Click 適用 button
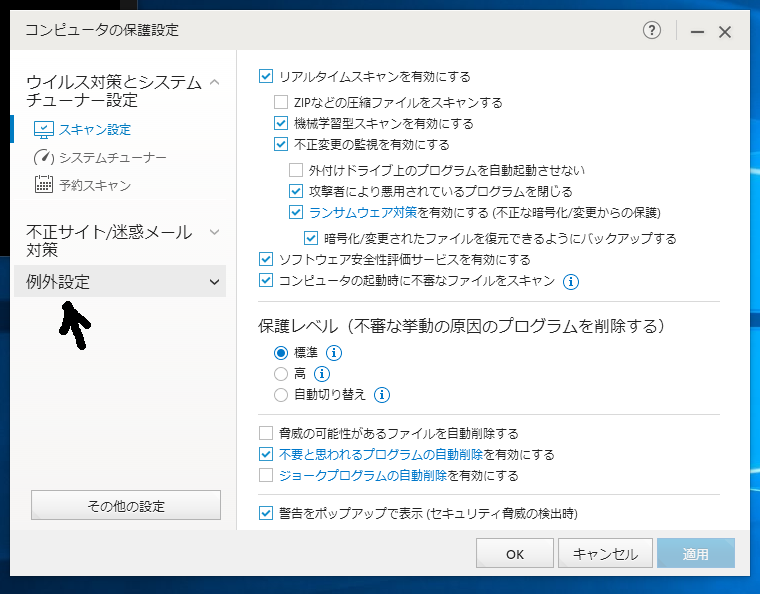The width and height of the screenshot is (760, 594). (x=696, y=553)
